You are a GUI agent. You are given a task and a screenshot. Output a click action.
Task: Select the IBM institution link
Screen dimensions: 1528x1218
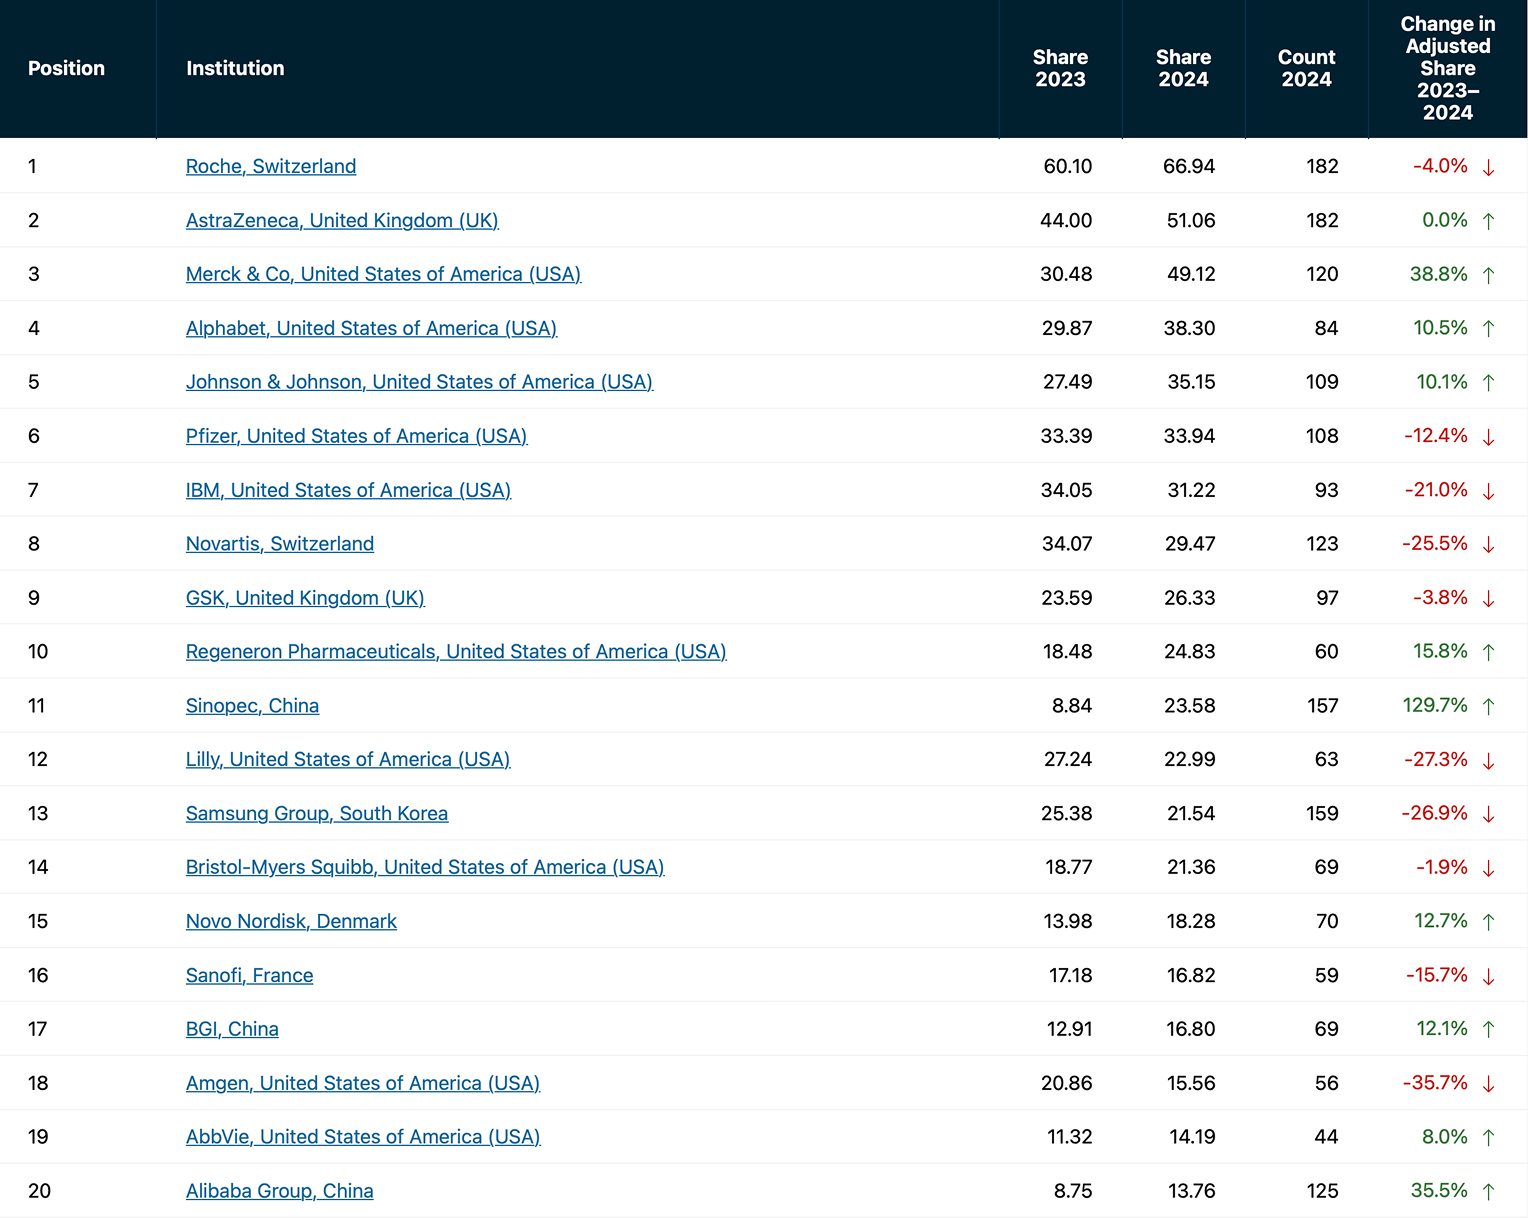click(348, 490)
